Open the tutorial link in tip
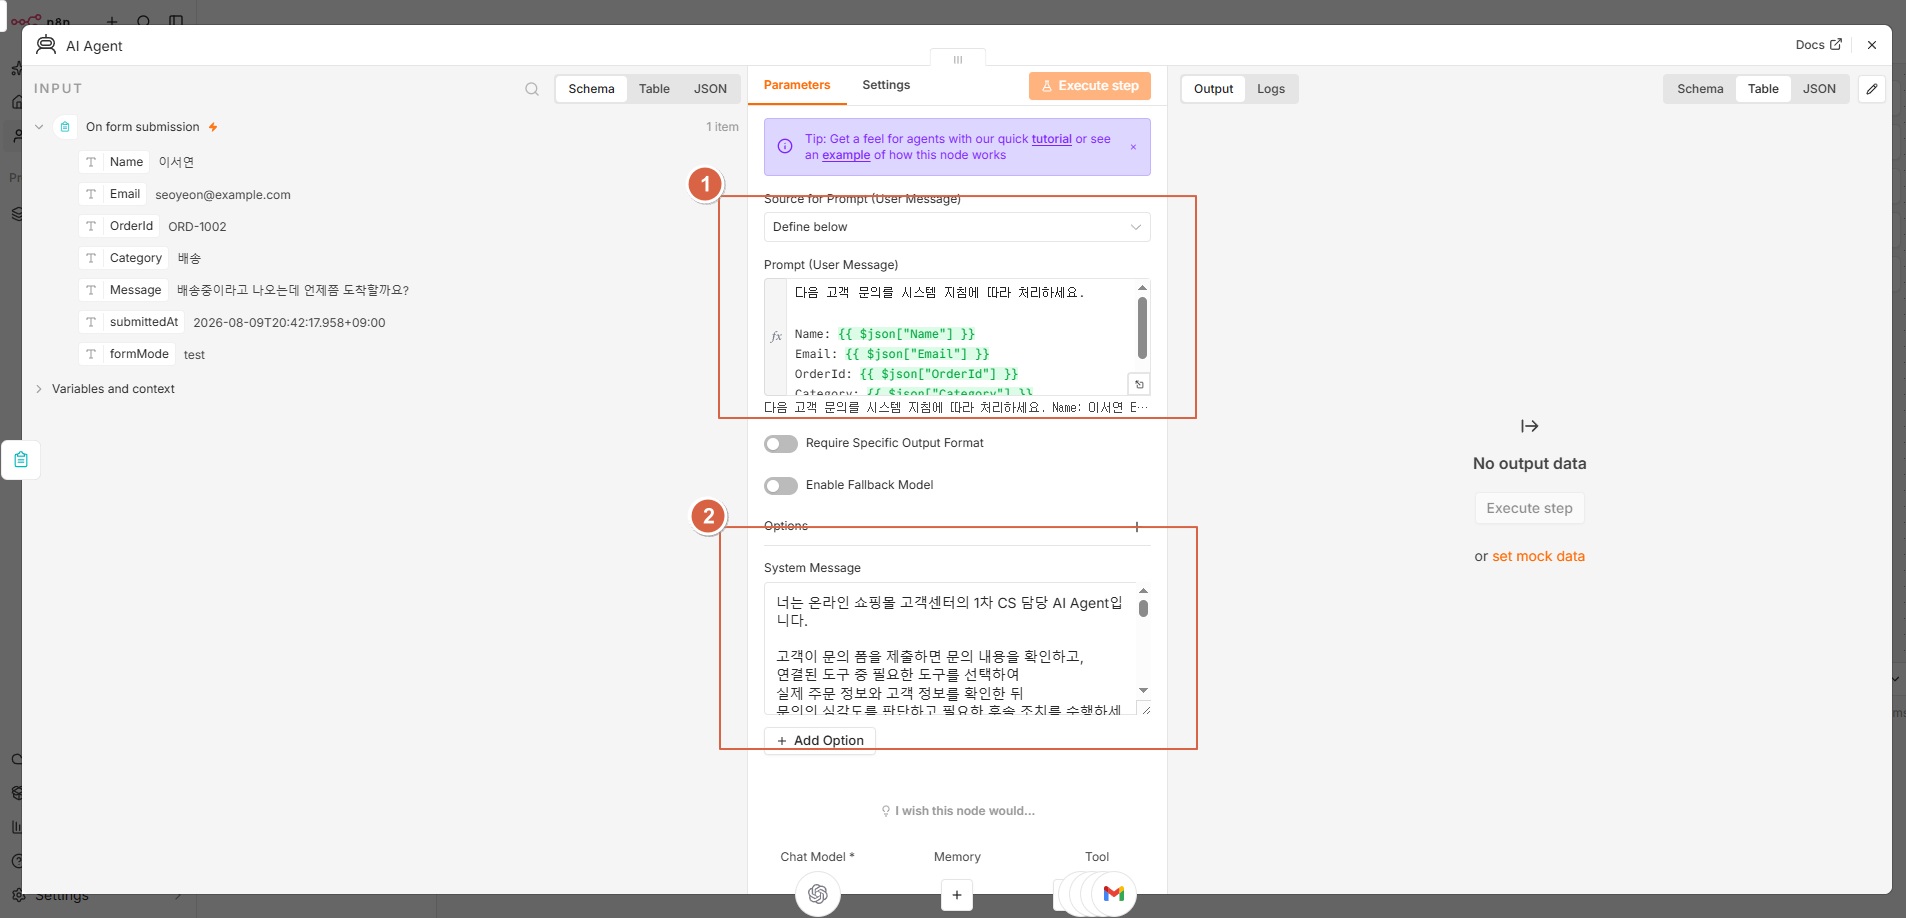 [1051, 139]
